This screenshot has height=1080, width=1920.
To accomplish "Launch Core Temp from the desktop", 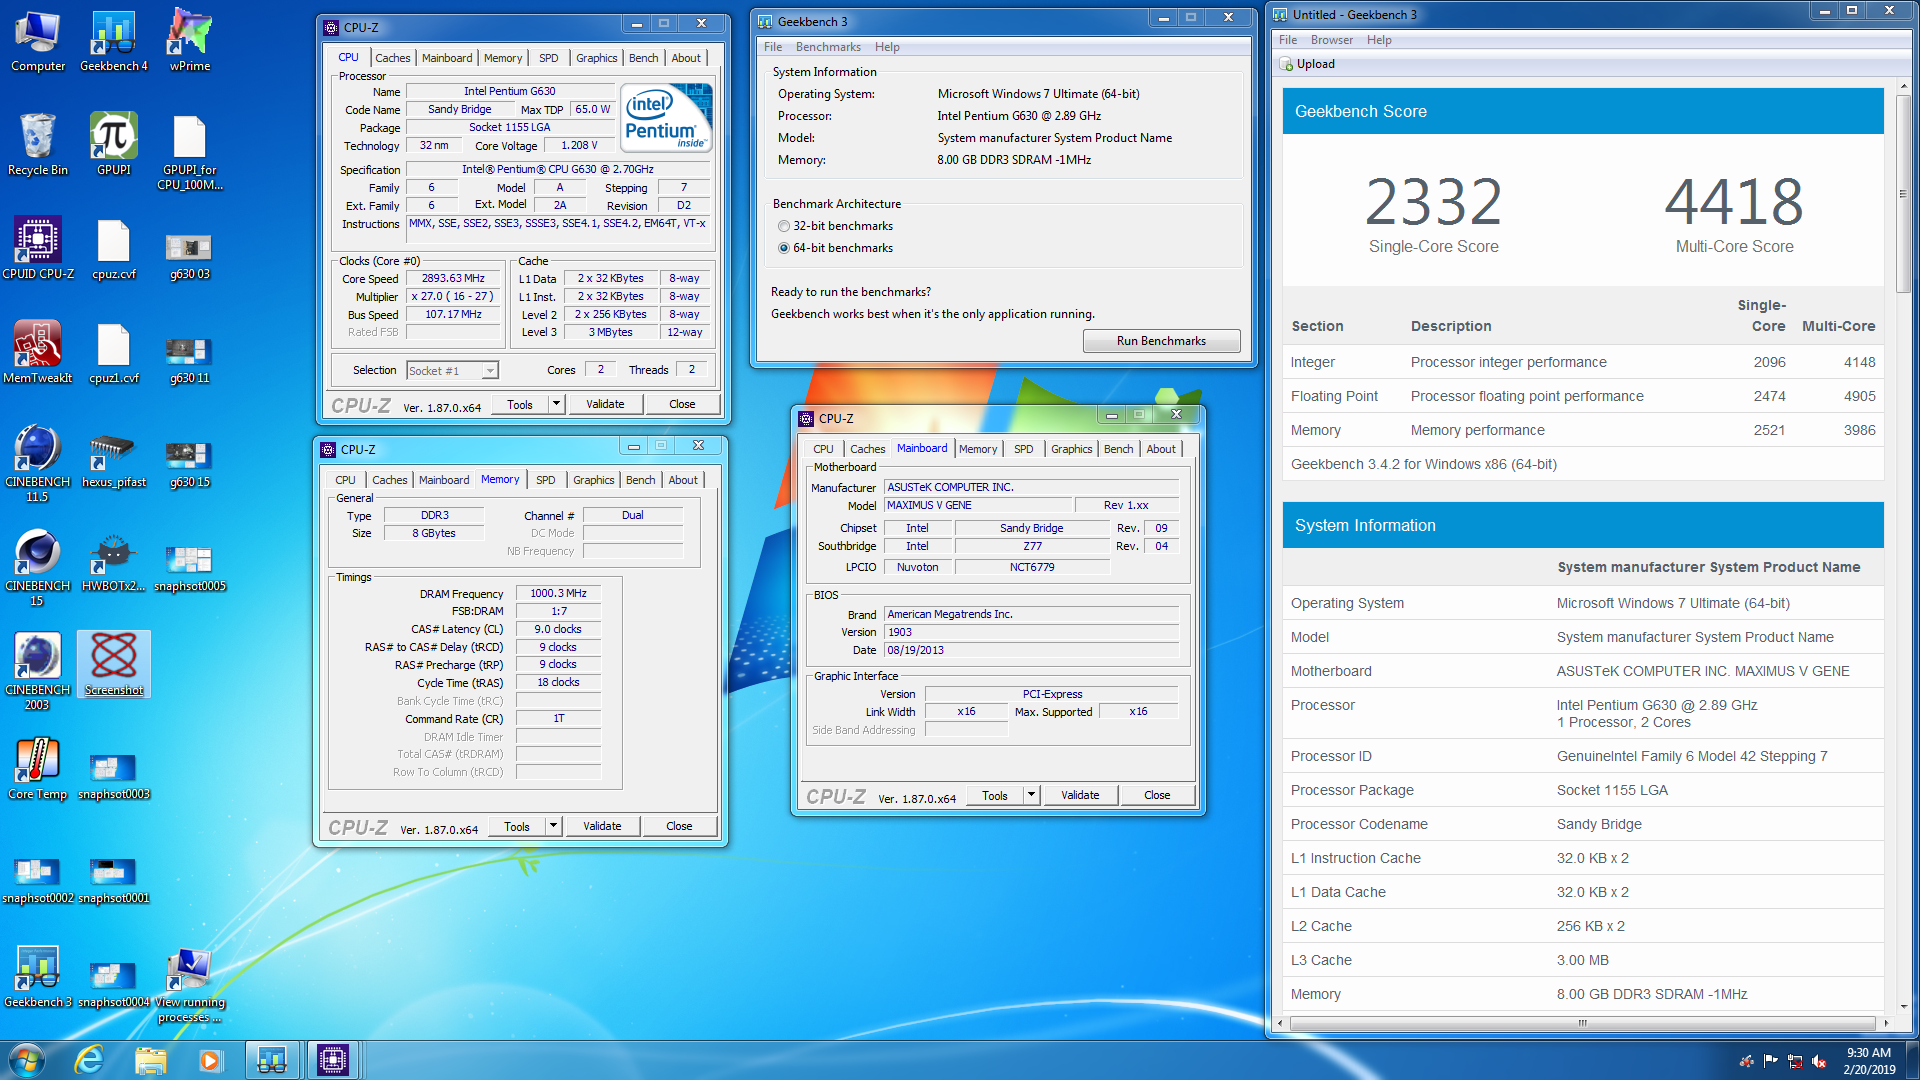I will [38, 769].
